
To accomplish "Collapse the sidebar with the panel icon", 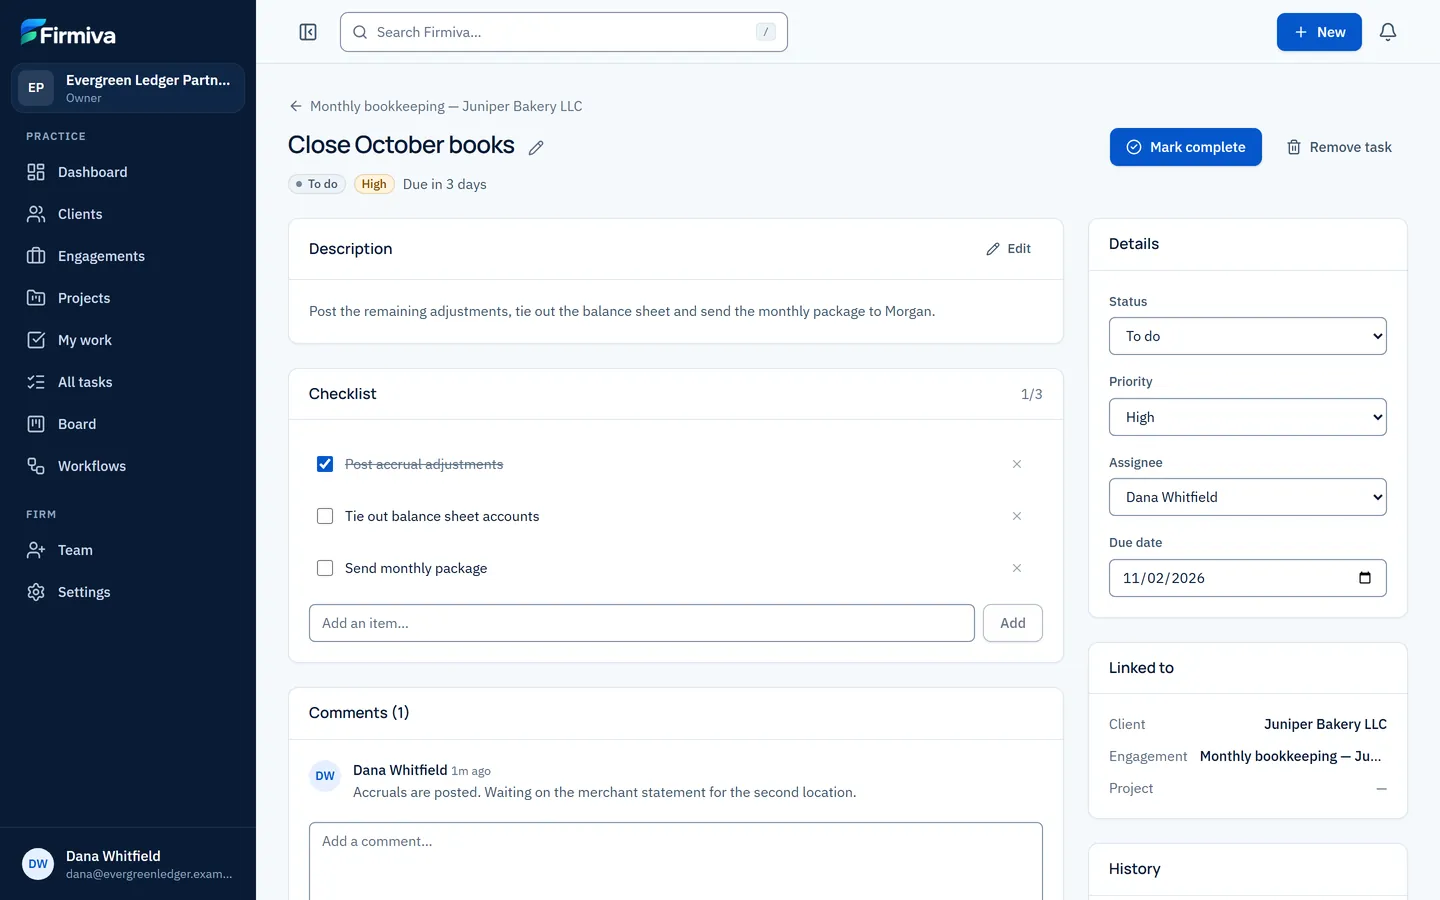I will 308,32.
